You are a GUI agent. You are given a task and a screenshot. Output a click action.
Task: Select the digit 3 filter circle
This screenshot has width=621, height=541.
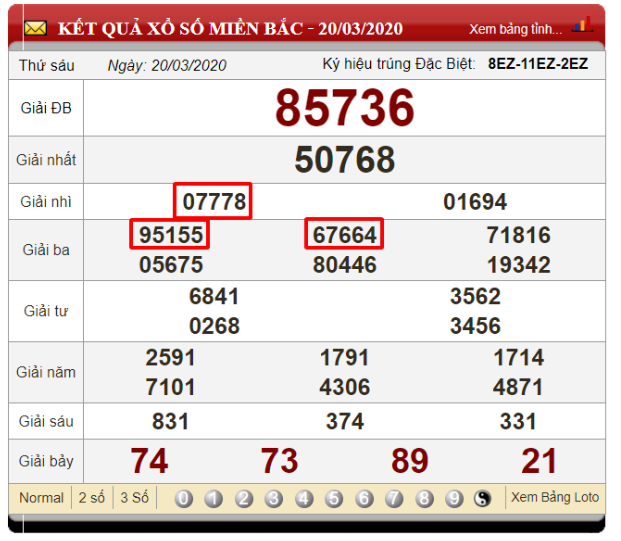(274, 499)
